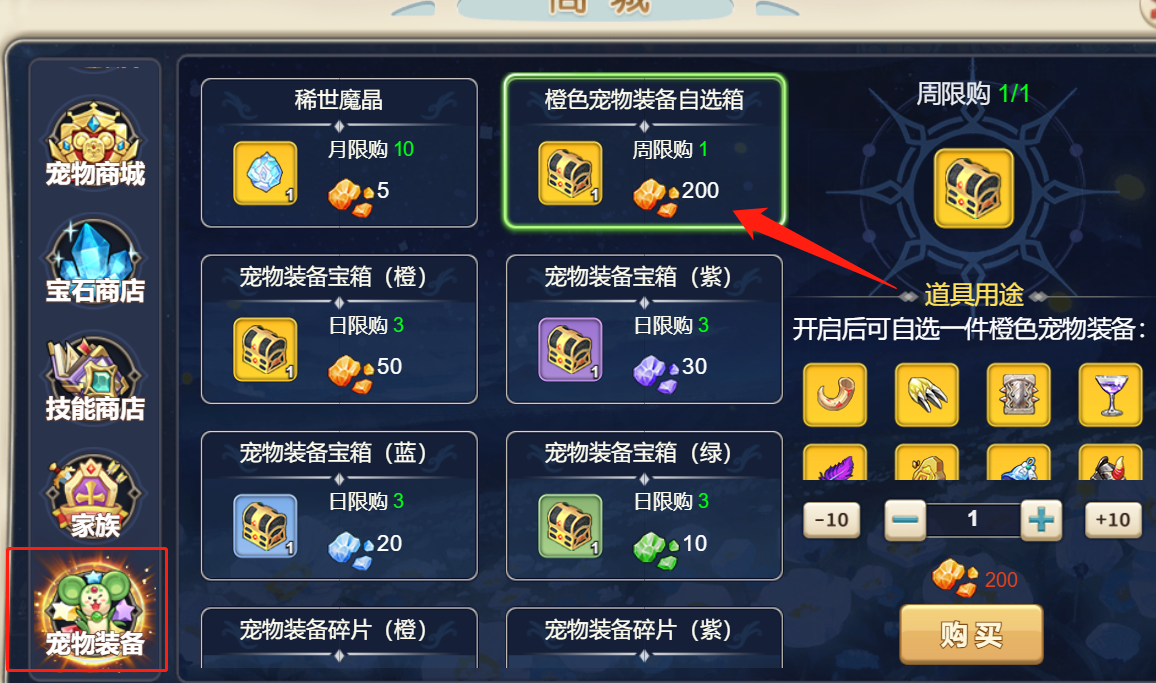The width and height of the screenshot is (1156, 683).
Task: View the claw equipment icon in preview
Action: [x=927, y=395]
